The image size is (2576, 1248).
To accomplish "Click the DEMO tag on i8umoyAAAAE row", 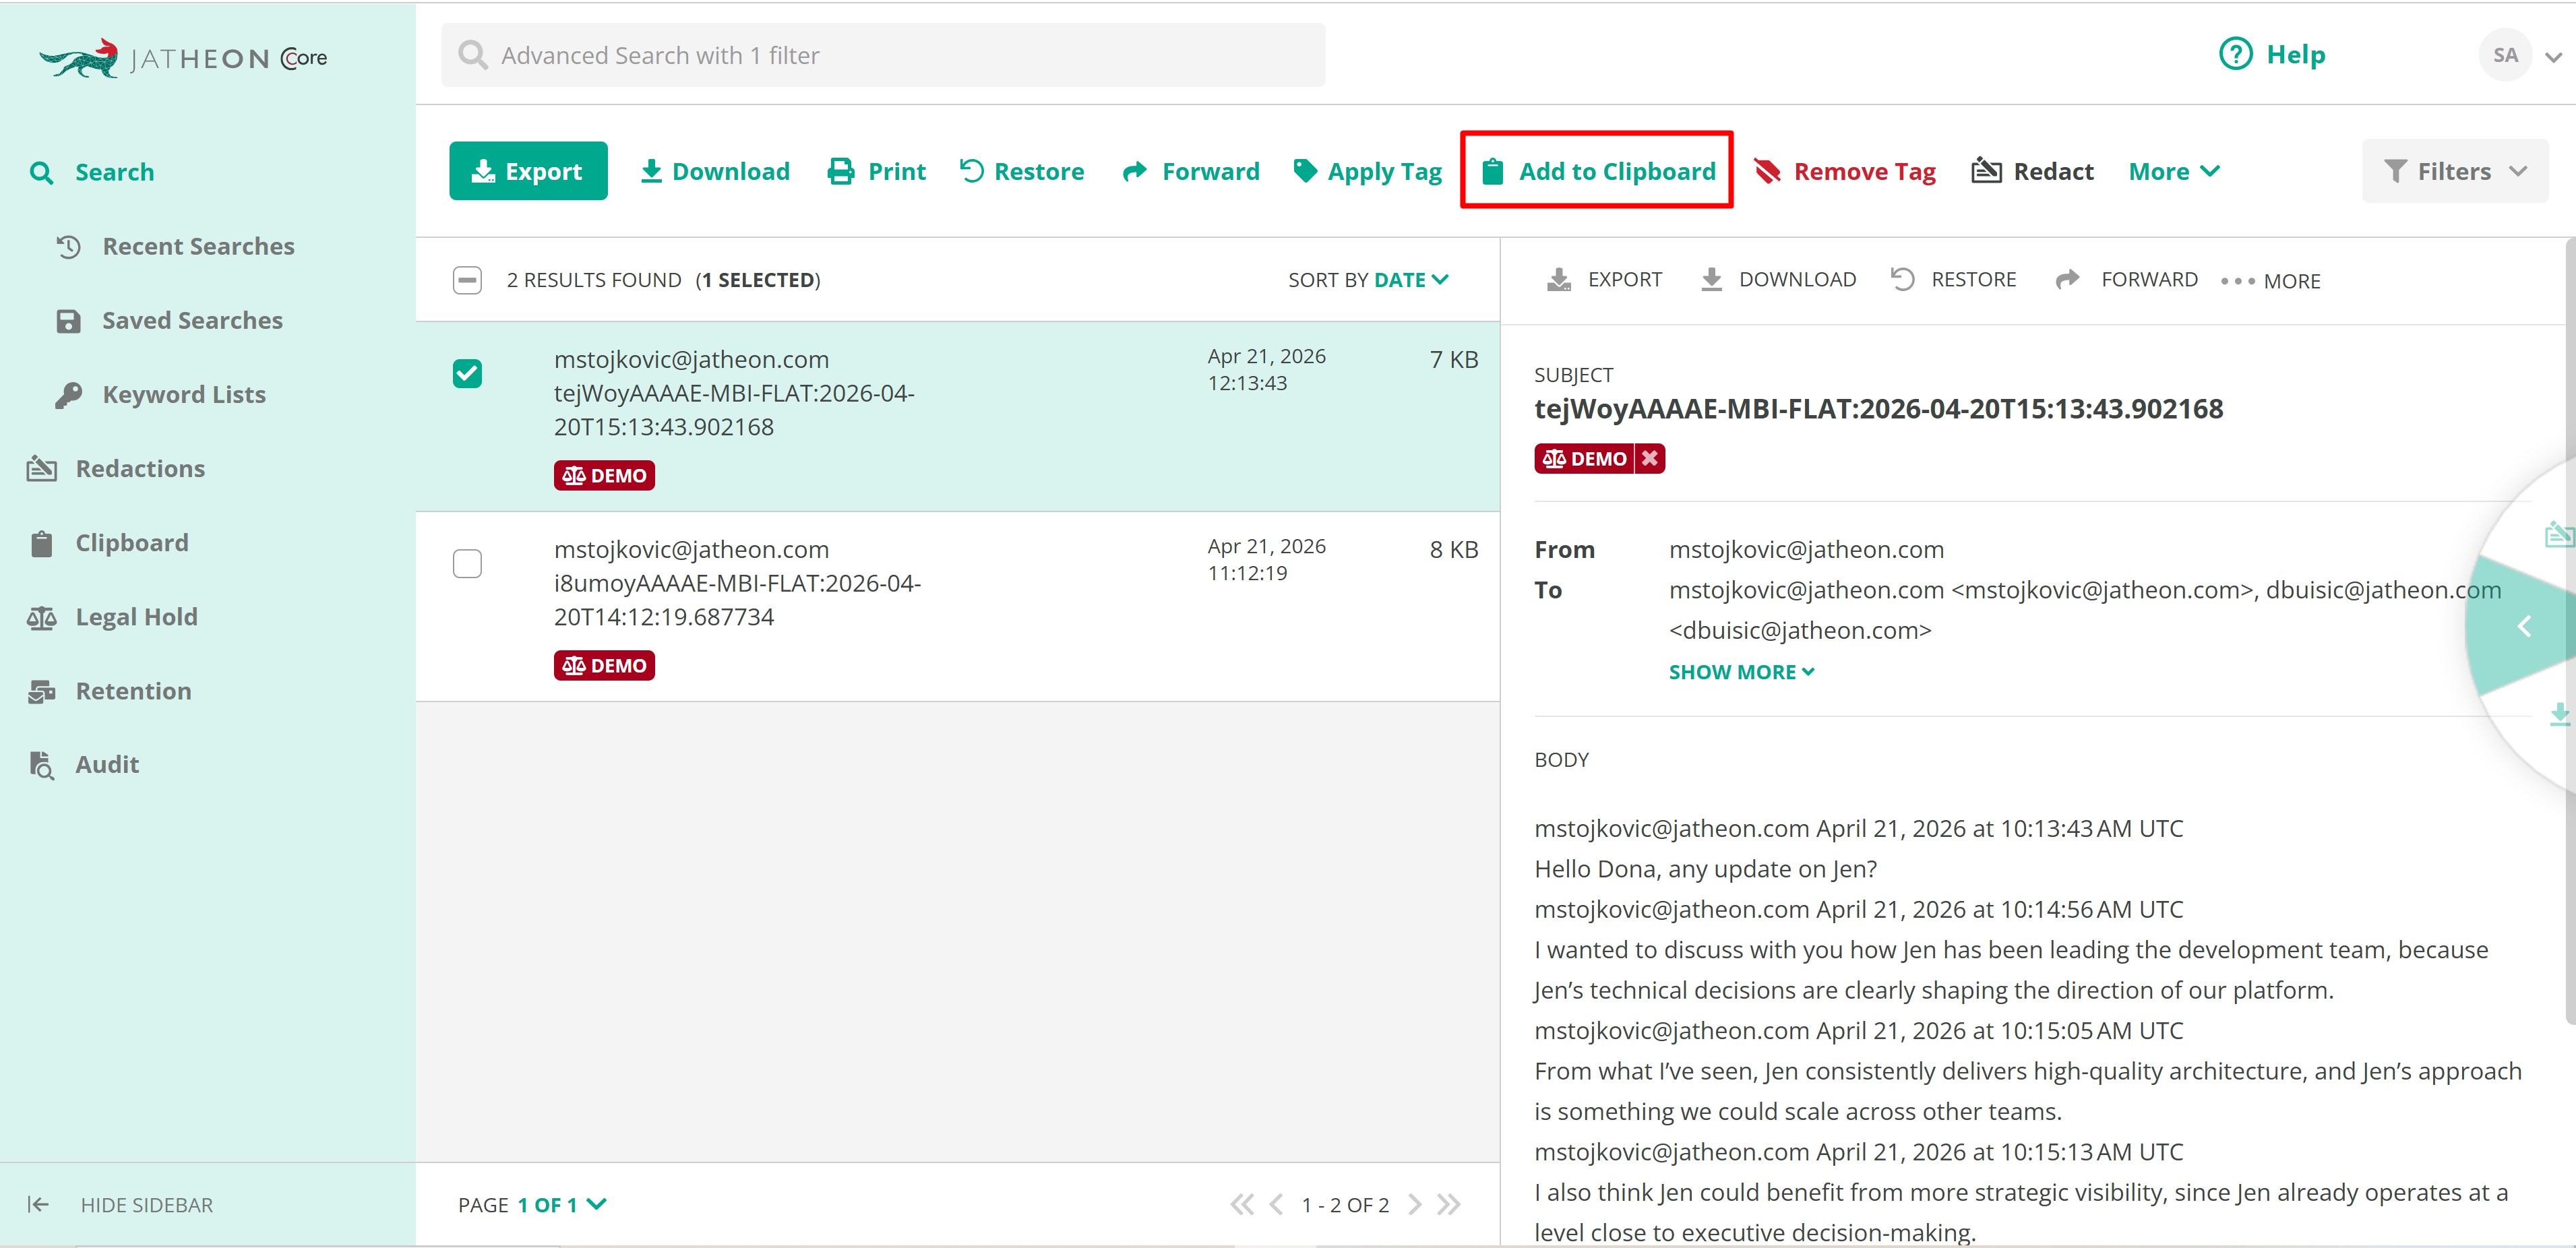I will [x=604, y=665].
